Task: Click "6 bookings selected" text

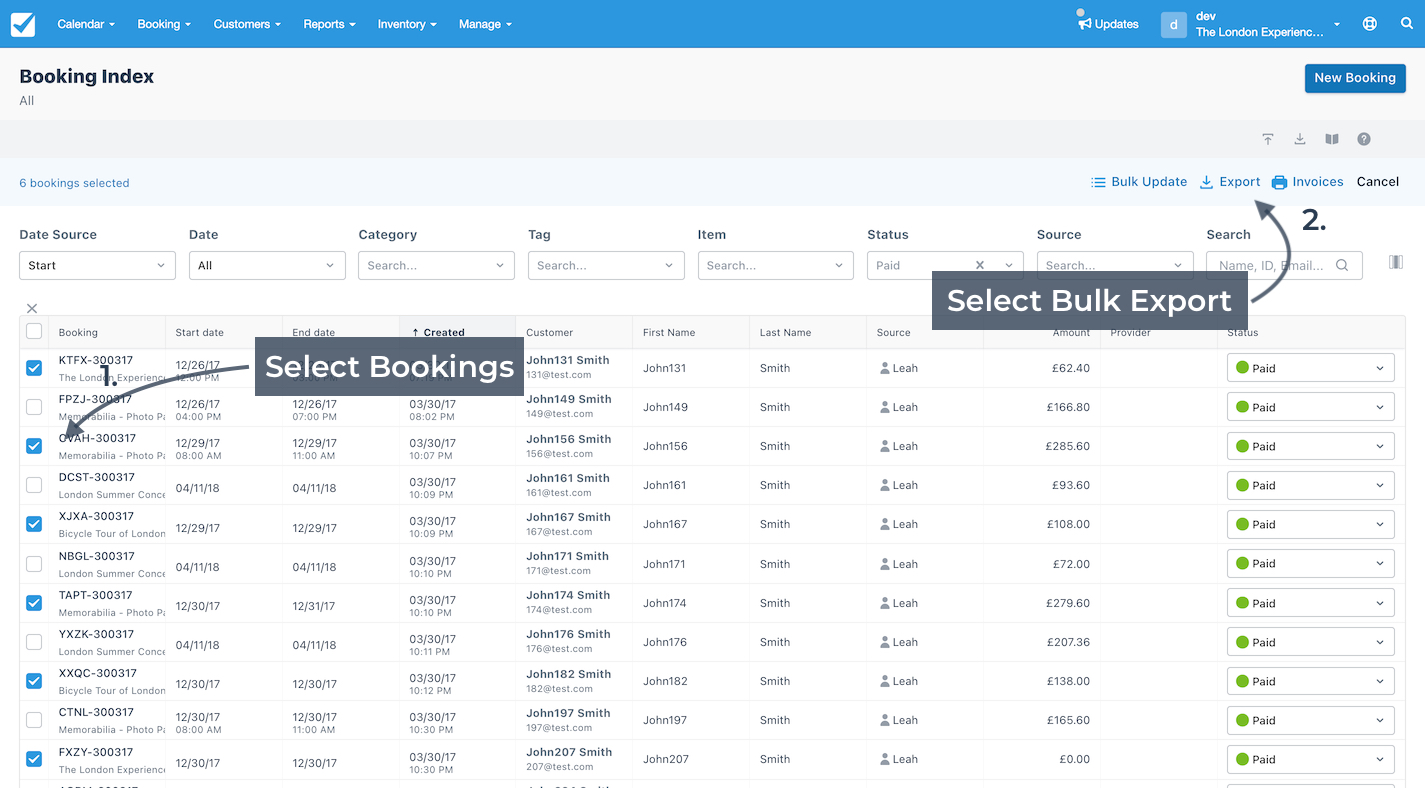Action: (x=74, y=183)
